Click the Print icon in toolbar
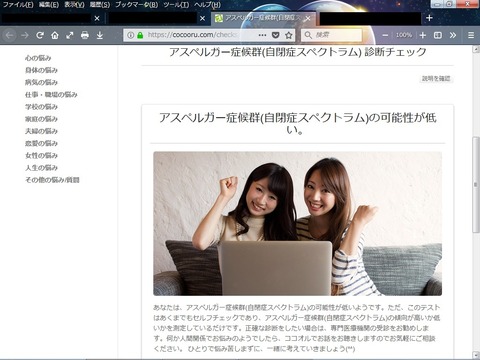The image size is (480, 360). [85, 35]
